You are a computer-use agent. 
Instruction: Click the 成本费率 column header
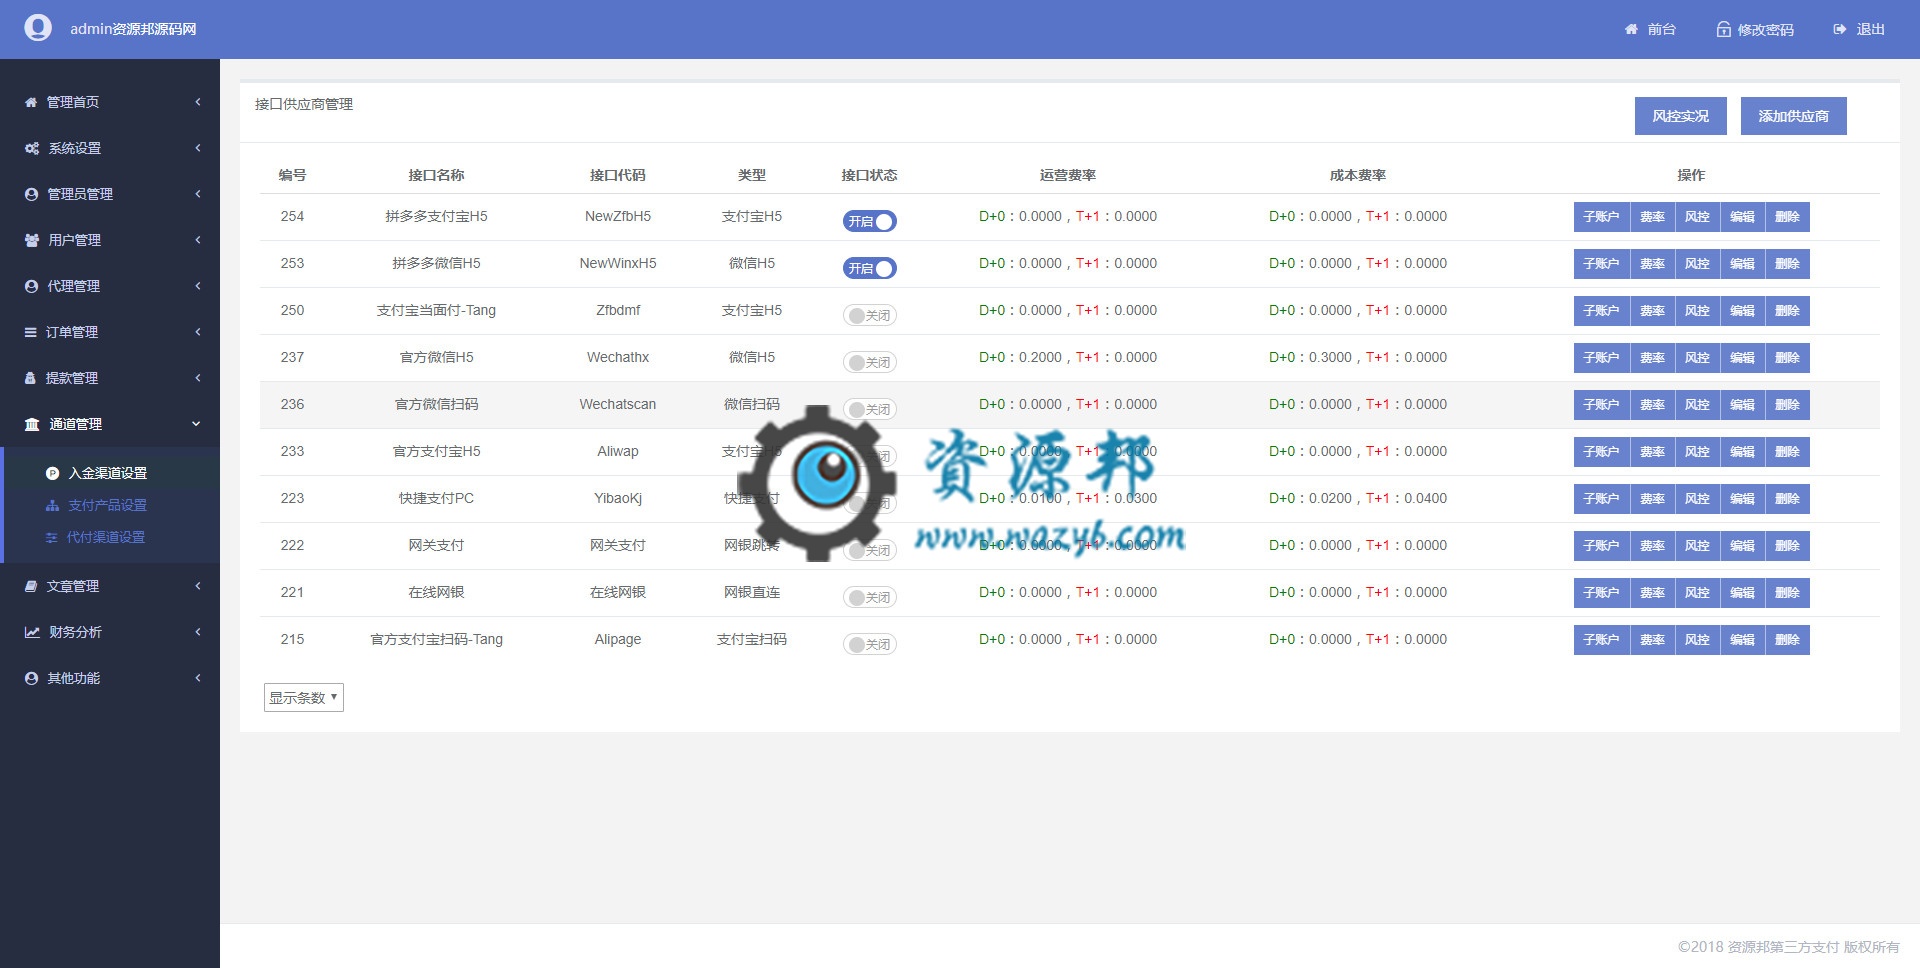[1358, 175]
